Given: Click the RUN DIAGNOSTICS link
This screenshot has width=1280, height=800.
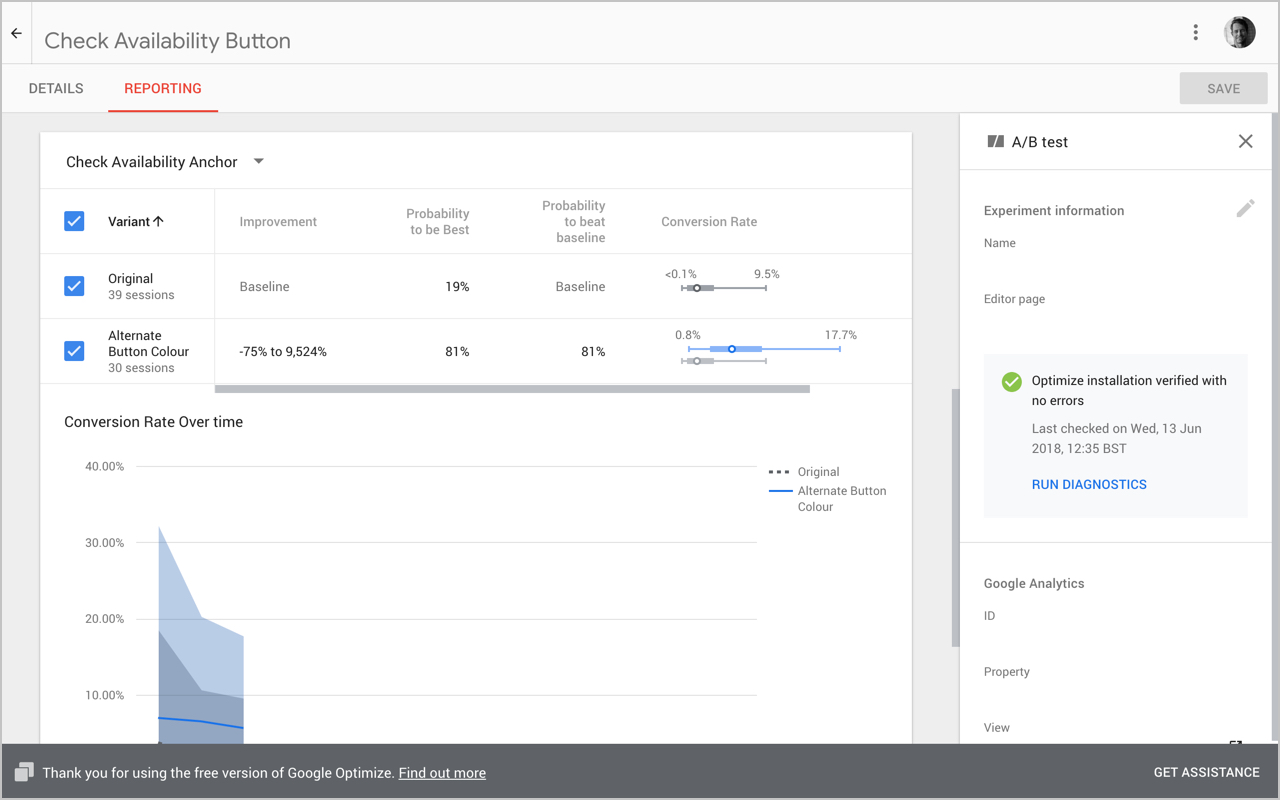Looking at the screenshot, I should [1089, 484].
